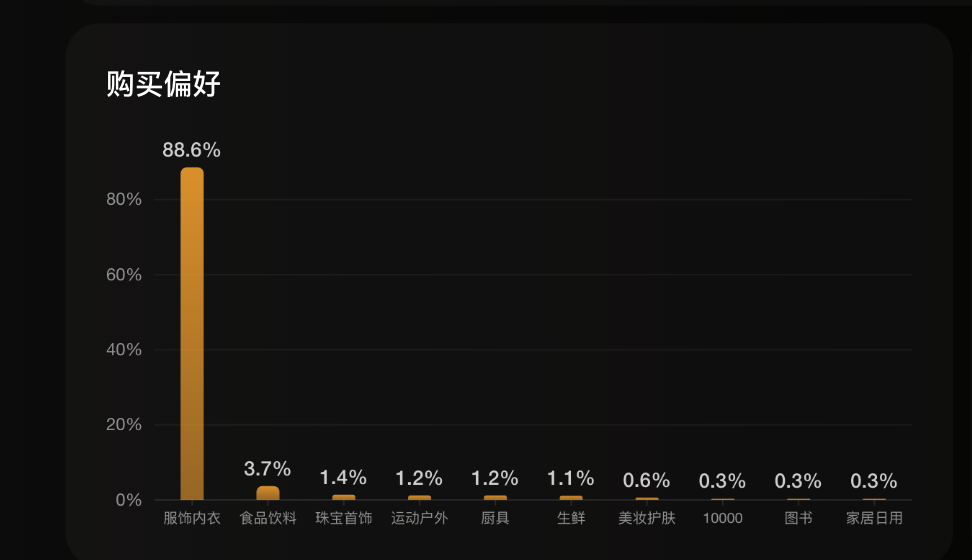Click the 0.6% value label
The image size is (972, 560).
pyautogui.click(x=647, y=480)
